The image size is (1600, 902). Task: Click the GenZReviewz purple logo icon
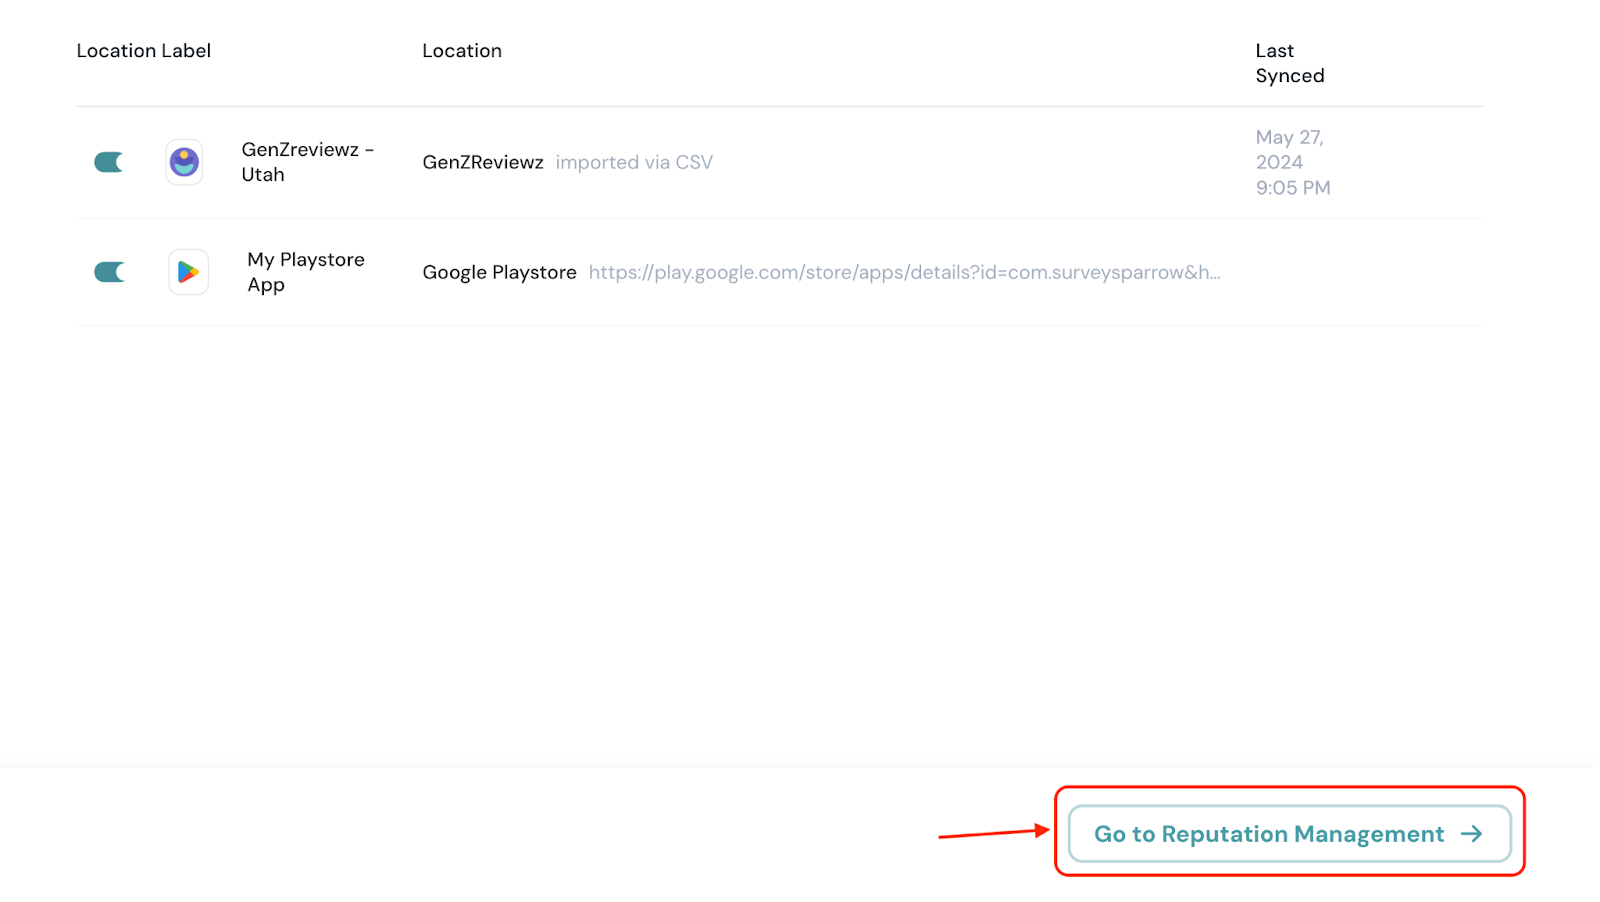click(x=184, y=162)
